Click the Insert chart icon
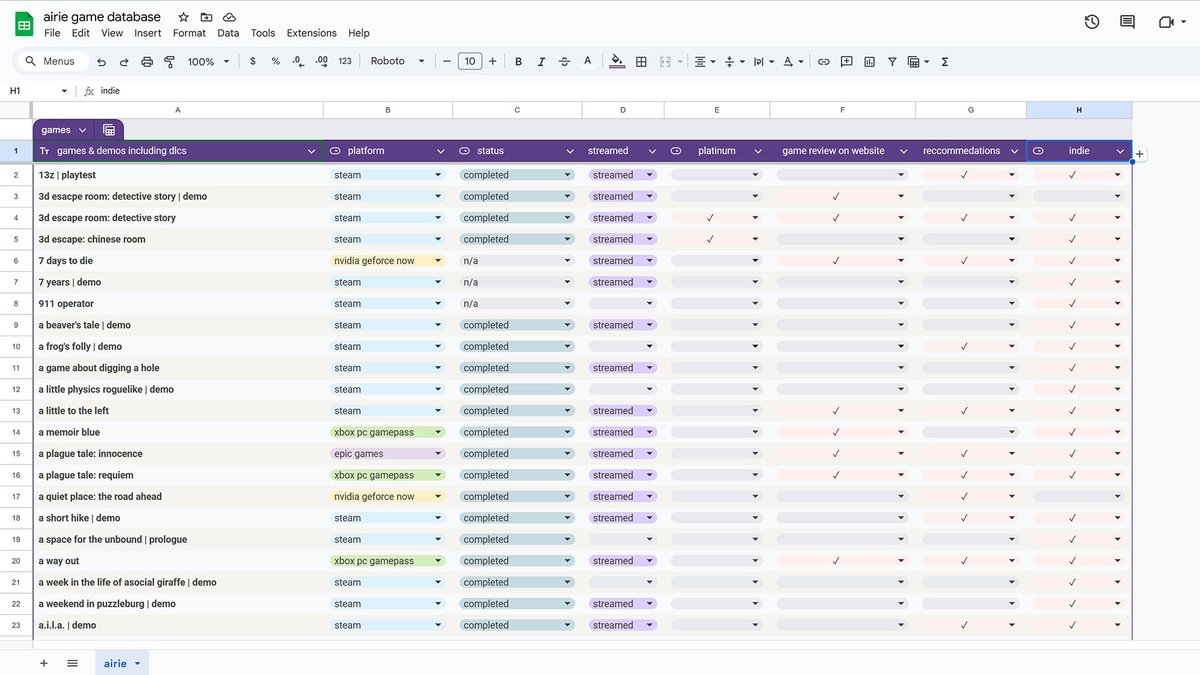1200x675 pixels. click(x=869, y=62)
